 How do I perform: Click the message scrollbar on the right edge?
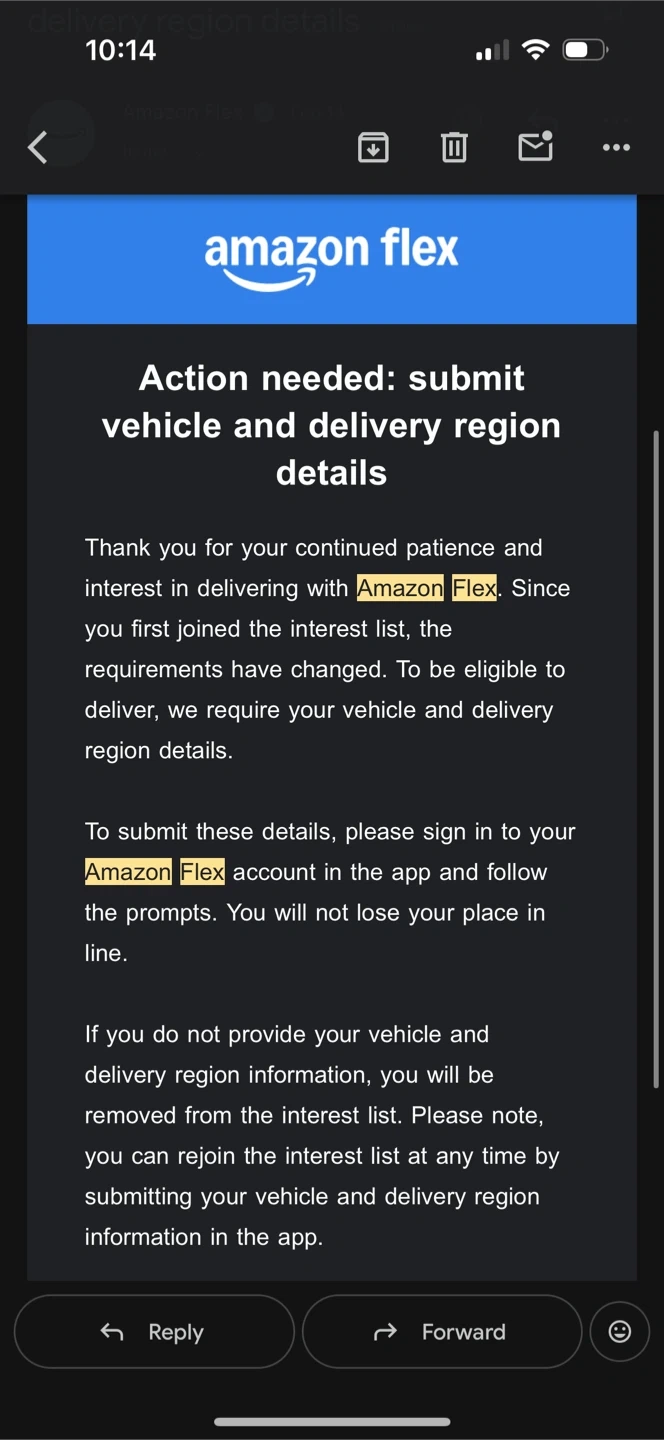[656, 760]
